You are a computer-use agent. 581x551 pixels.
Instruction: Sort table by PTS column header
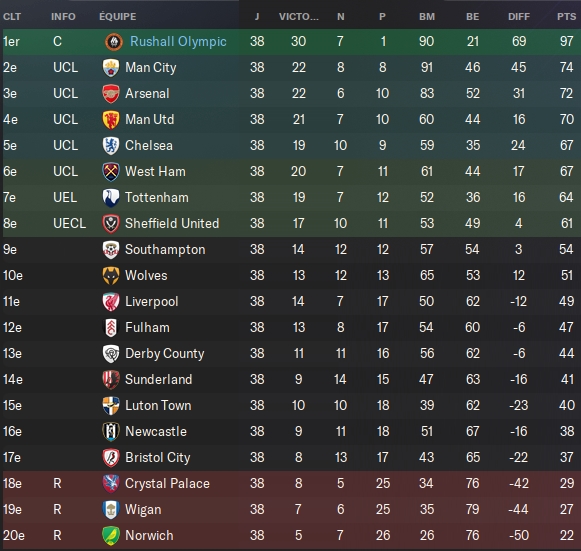[567, 17]
